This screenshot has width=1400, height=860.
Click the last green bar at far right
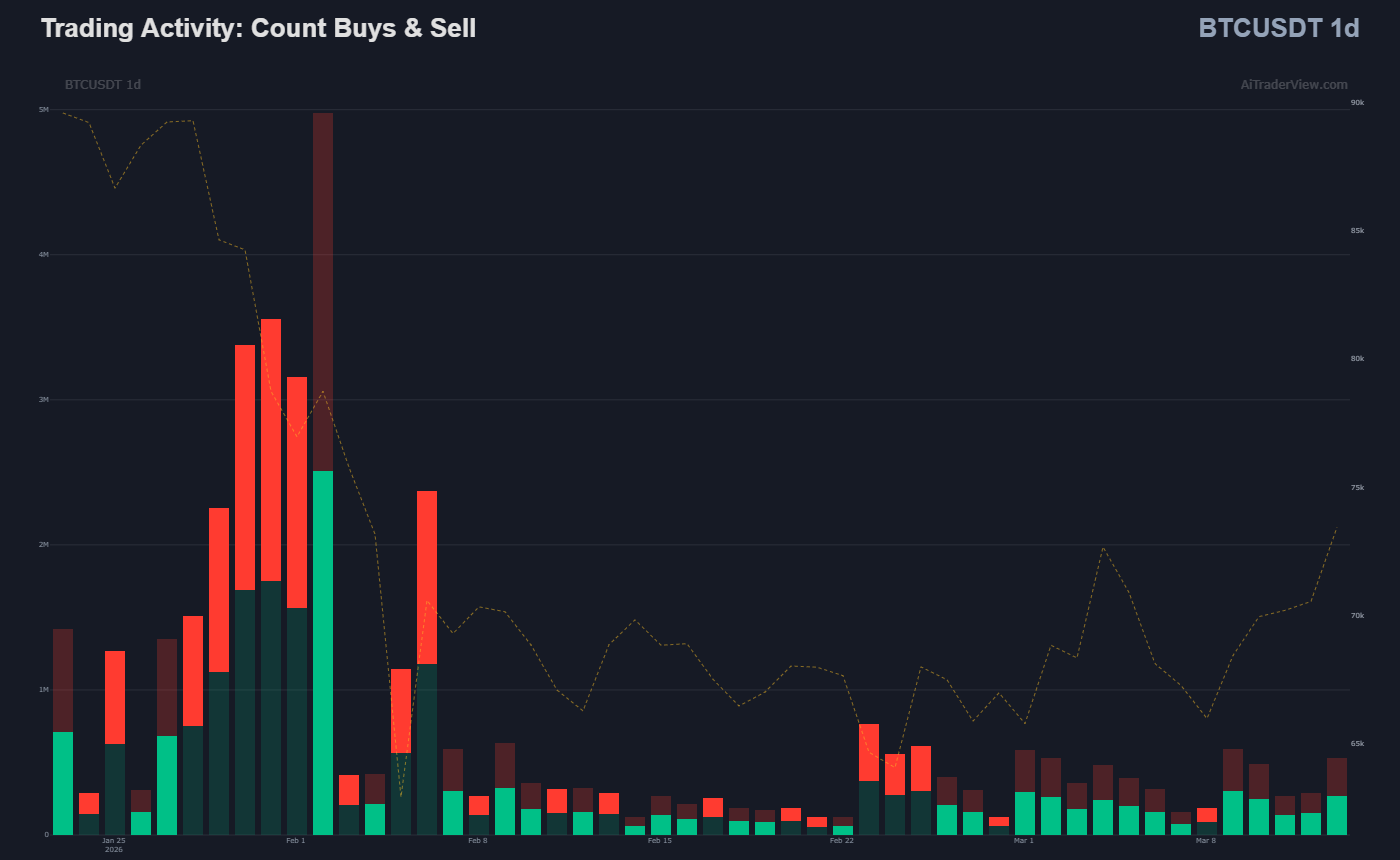[x=1337, y=814]
